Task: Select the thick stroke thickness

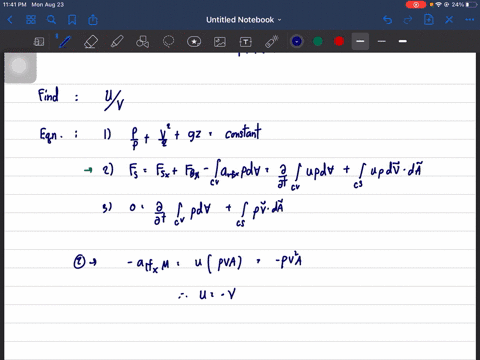Action: (x=403, y=41)
